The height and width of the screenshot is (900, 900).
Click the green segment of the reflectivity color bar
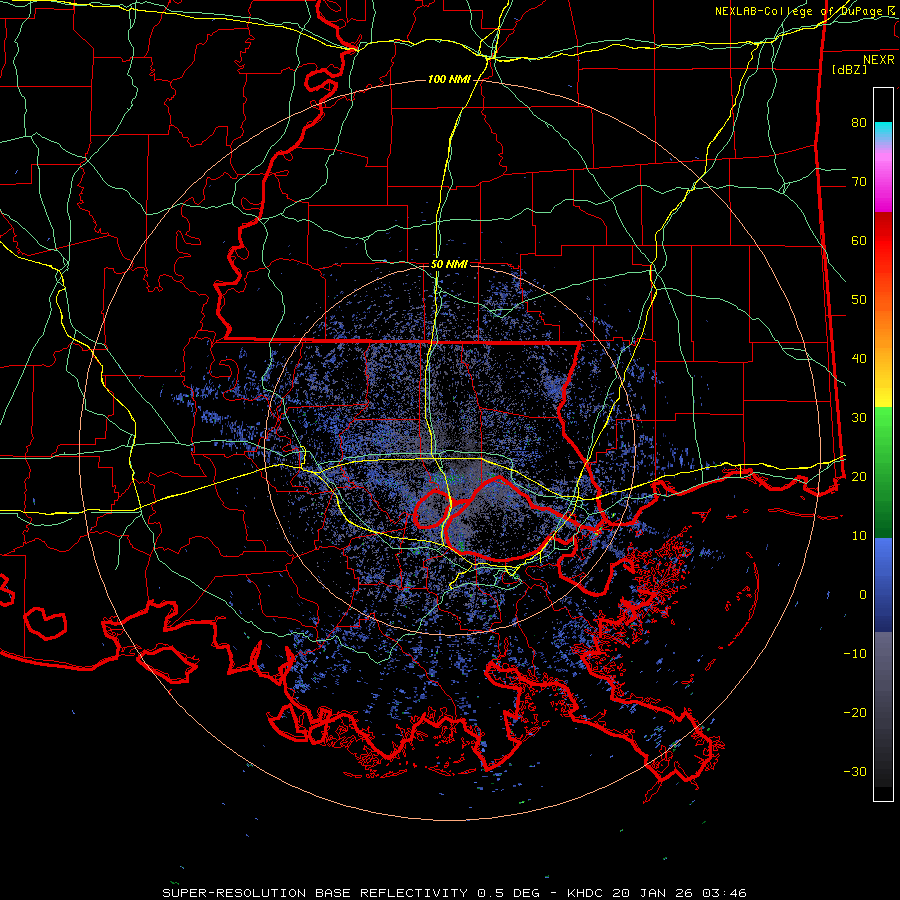pyautogui.click(x=883, y=472)
